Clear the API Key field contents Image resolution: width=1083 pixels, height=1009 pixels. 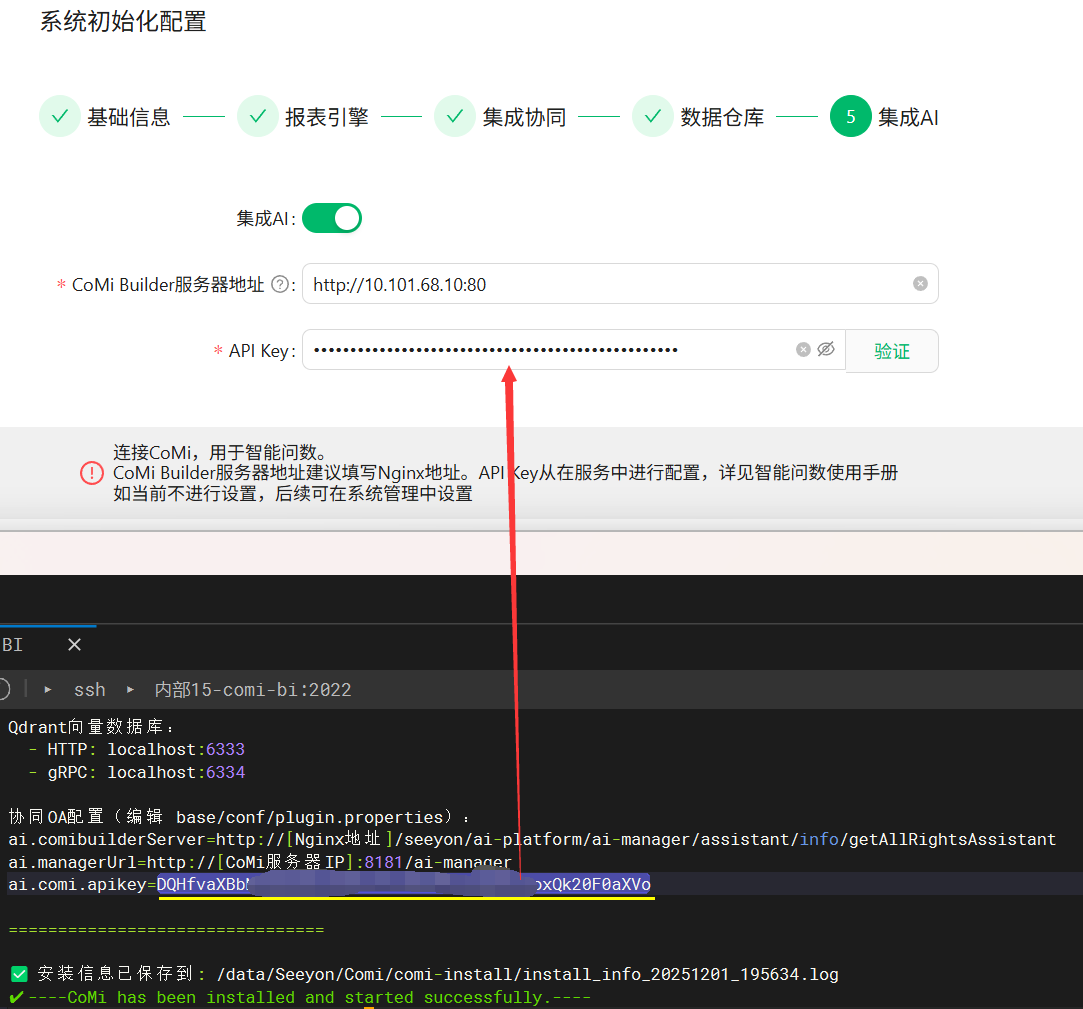[x=803, y=350]
